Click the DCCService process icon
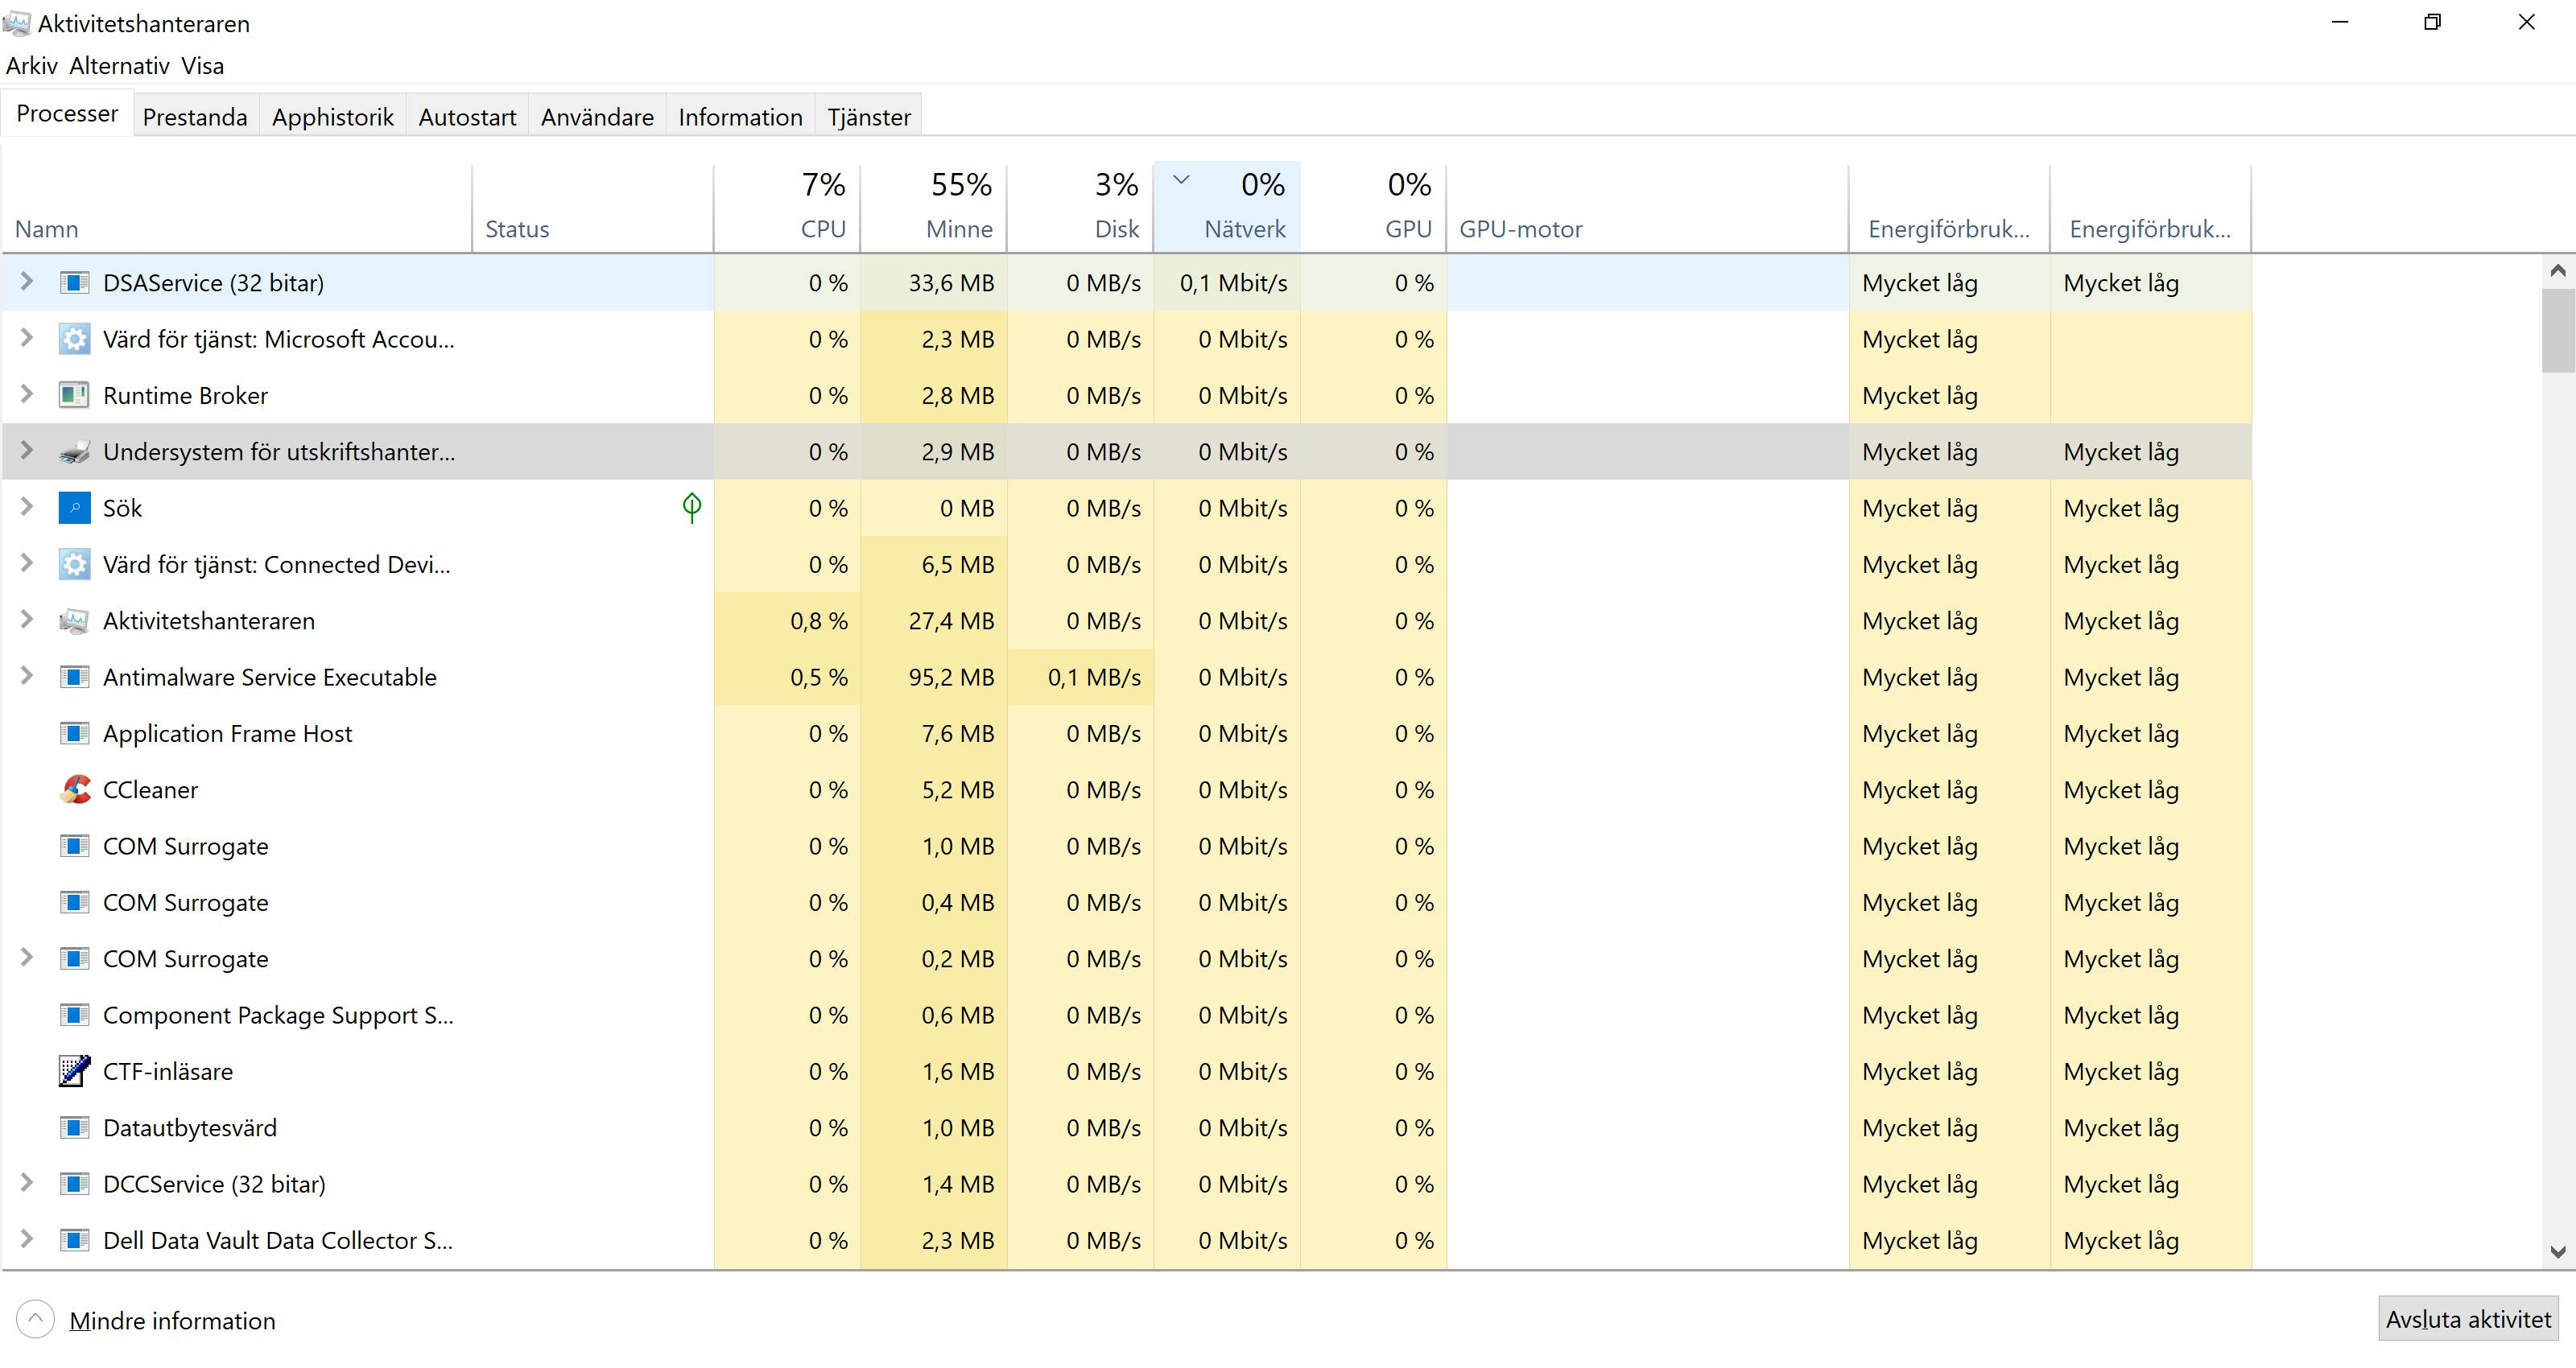Image resolution: width=2576 pixels, height=1368 pixels. pyautogui.click(x=75, y=1184)
